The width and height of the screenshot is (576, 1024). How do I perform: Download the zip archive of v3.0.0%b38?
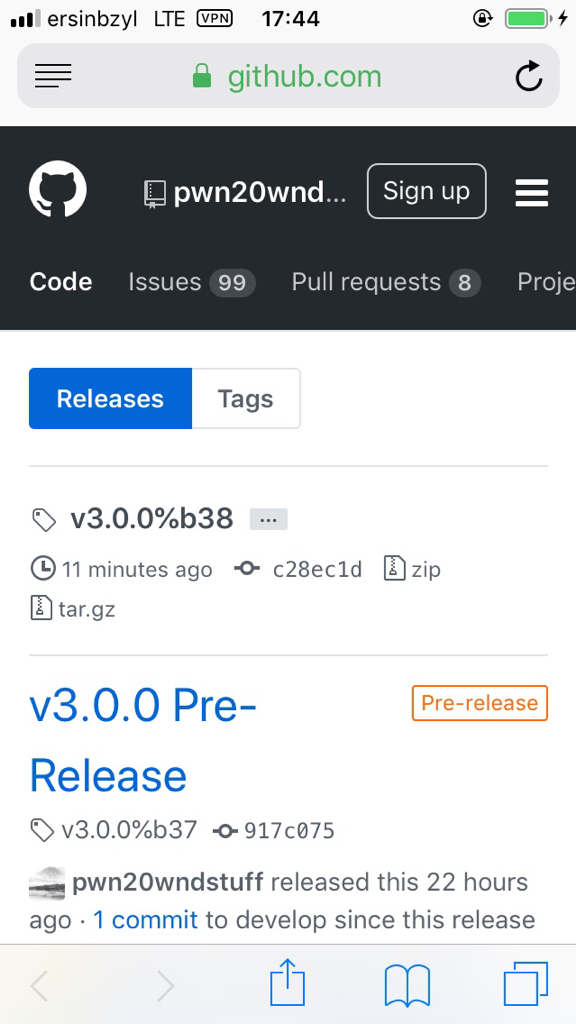pyautogui.click(x=412, y=569)
